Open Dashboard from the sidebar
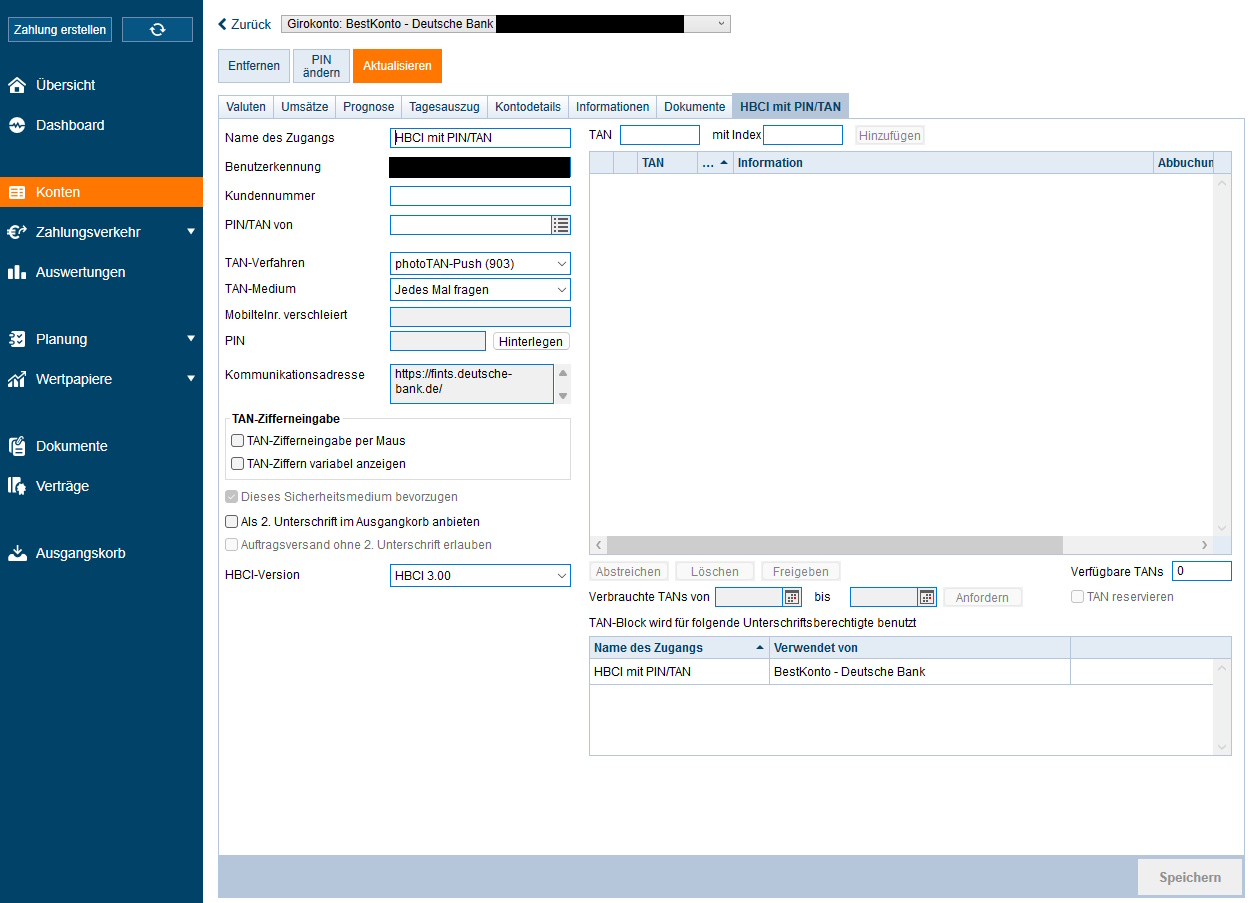1250x903 pixels. pos(69,126)
